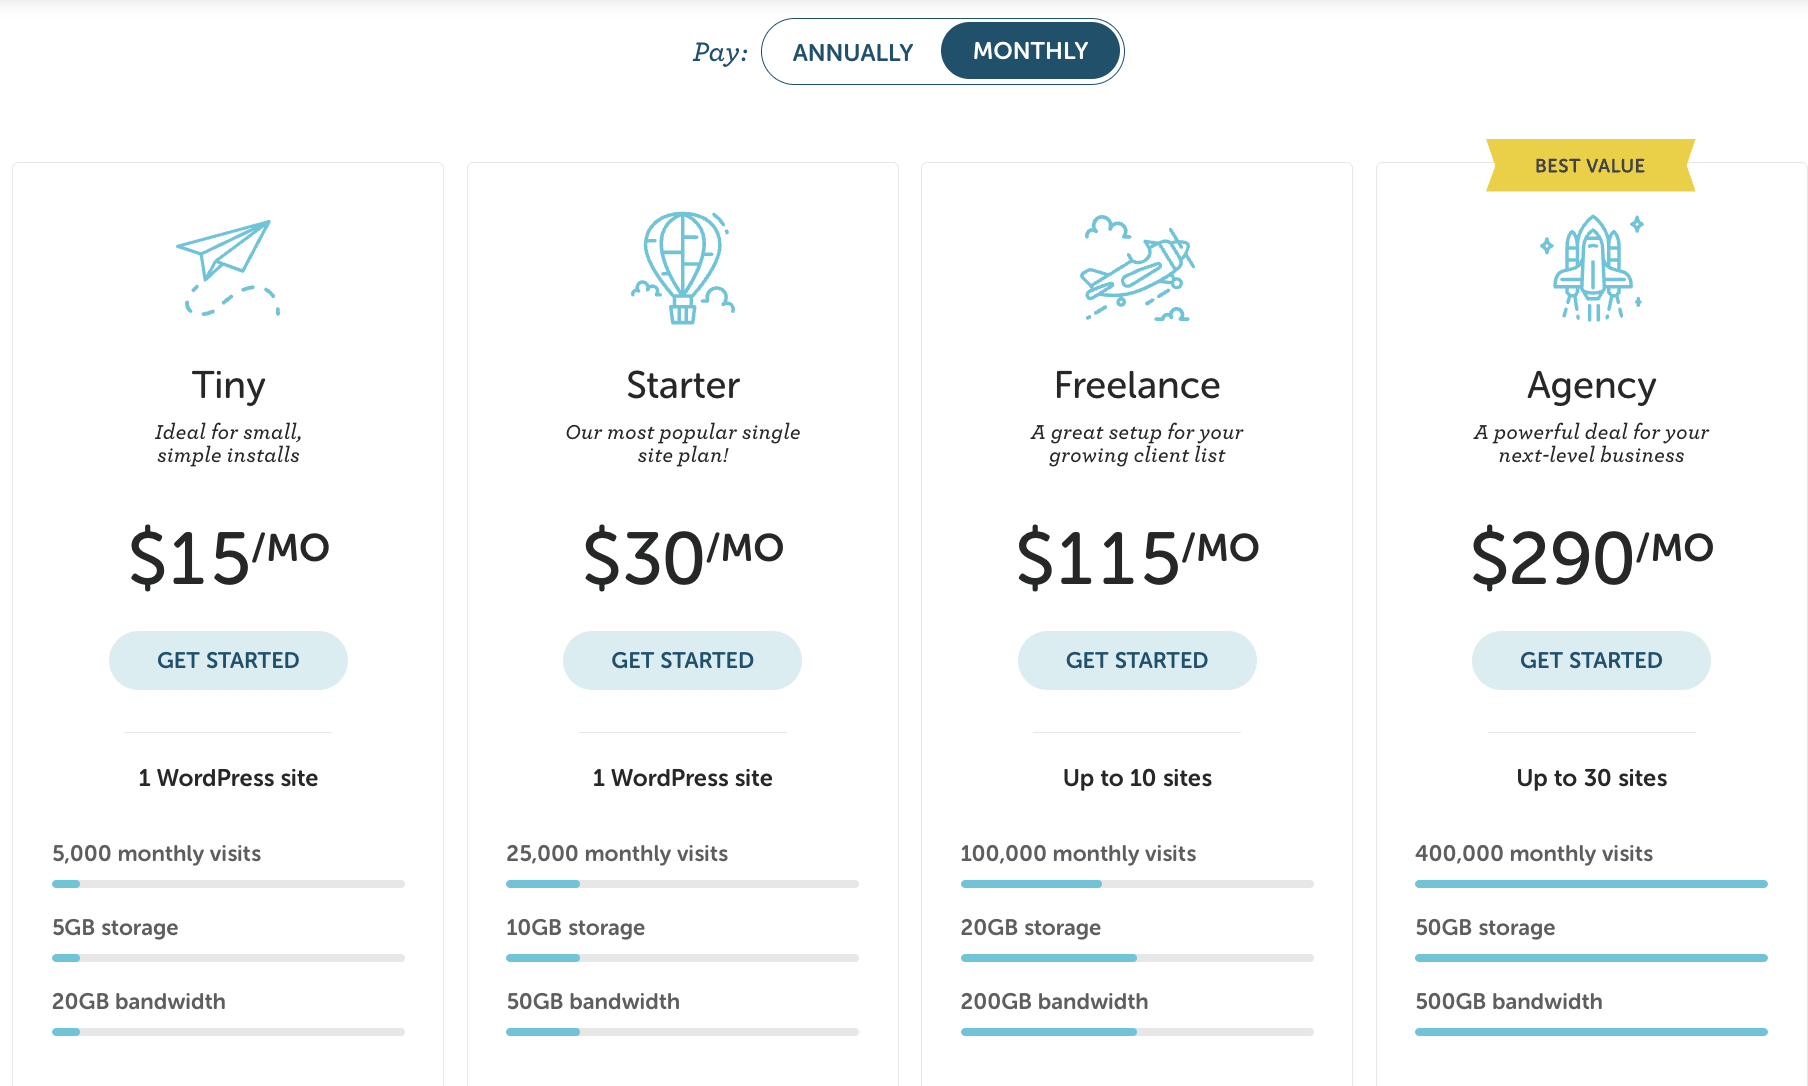Click the Agency plan space shuttle icon
The width and height of the screenshot is (1808, 1086).
(x=1591, y=267)
